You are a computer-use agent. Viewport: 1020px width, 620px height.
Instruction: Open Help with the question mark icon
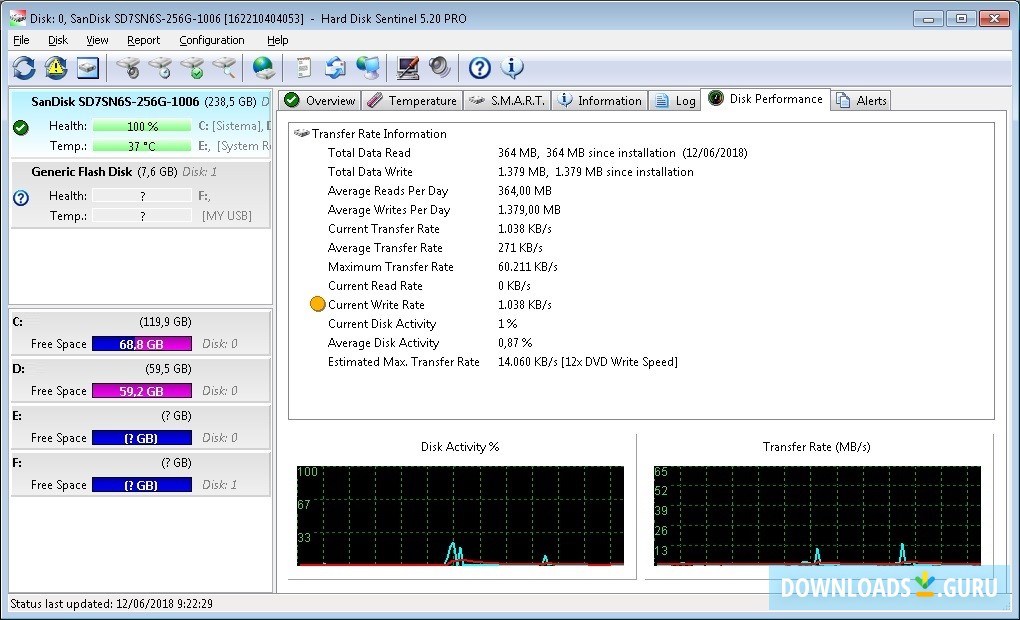click(479, 67)
